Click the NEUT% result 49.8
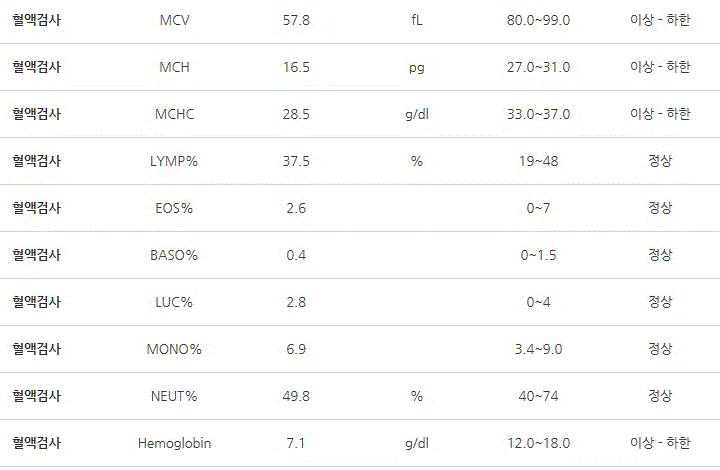Image resolution: width=720 pixels, height=470 pixels. 296,396
